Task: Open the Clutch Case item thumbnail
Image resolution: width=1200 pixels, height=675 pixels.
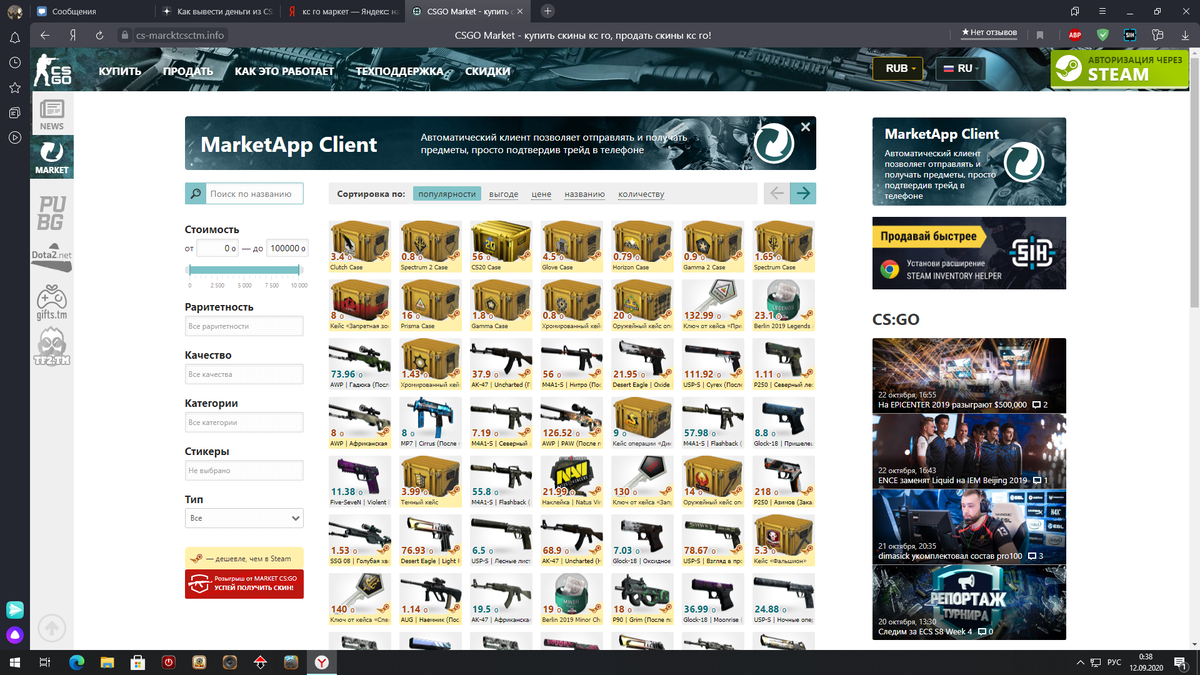Action: tap(360, 246)
